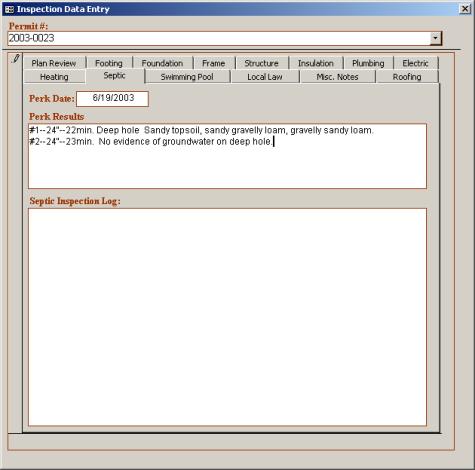The width and height of the screenshot is (475, 470).
Task: Open the Electric tab
Action: (415, 63)
